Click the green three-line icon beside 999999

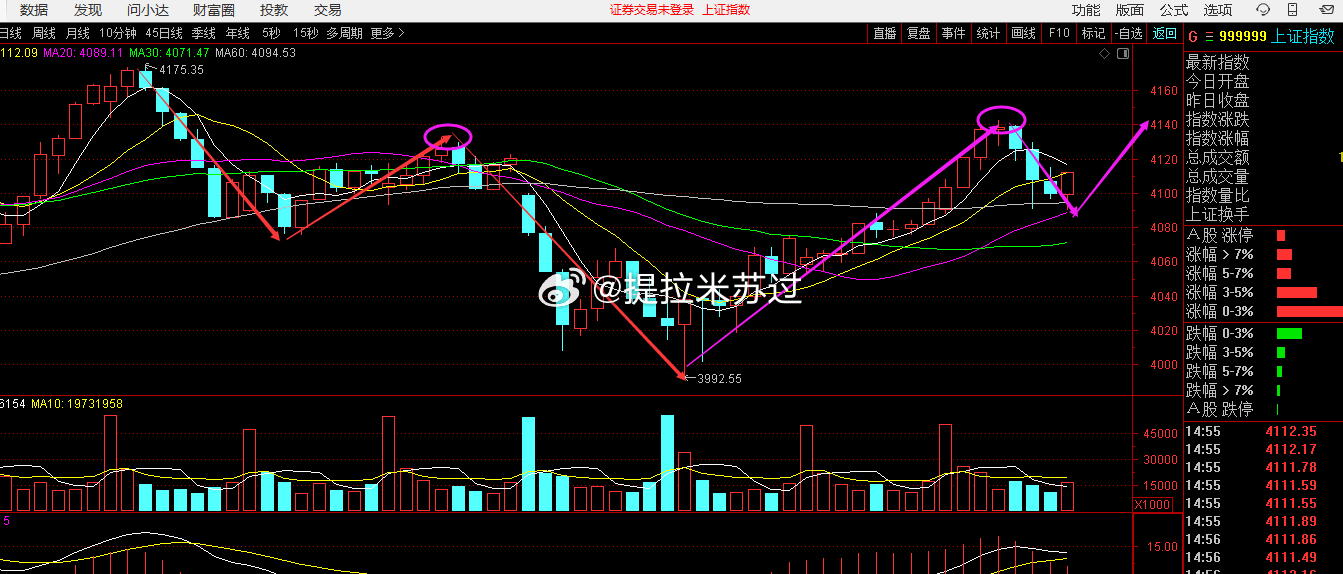pos(1209,37)
